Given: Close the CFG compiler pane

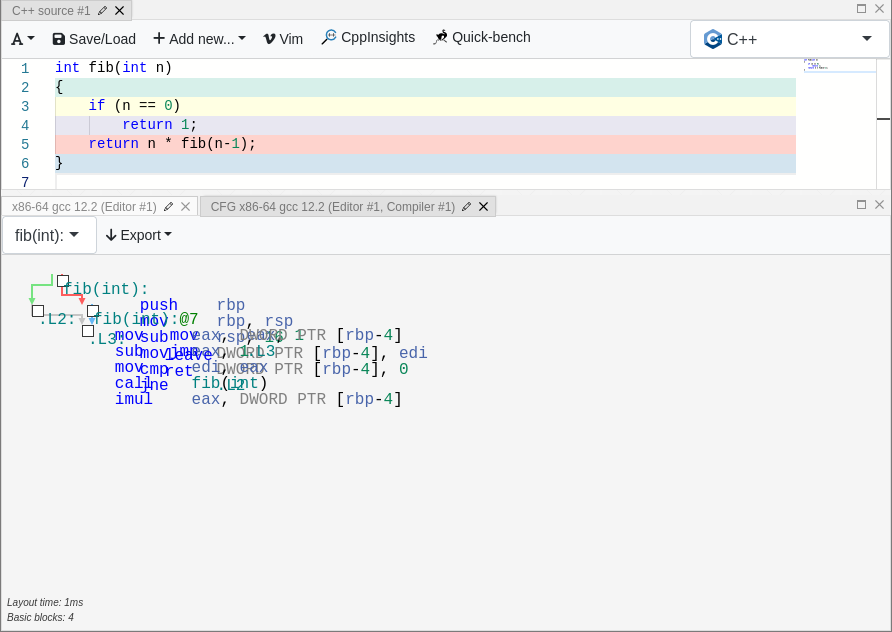Looking at the screenshot, I should pos(483,206).
